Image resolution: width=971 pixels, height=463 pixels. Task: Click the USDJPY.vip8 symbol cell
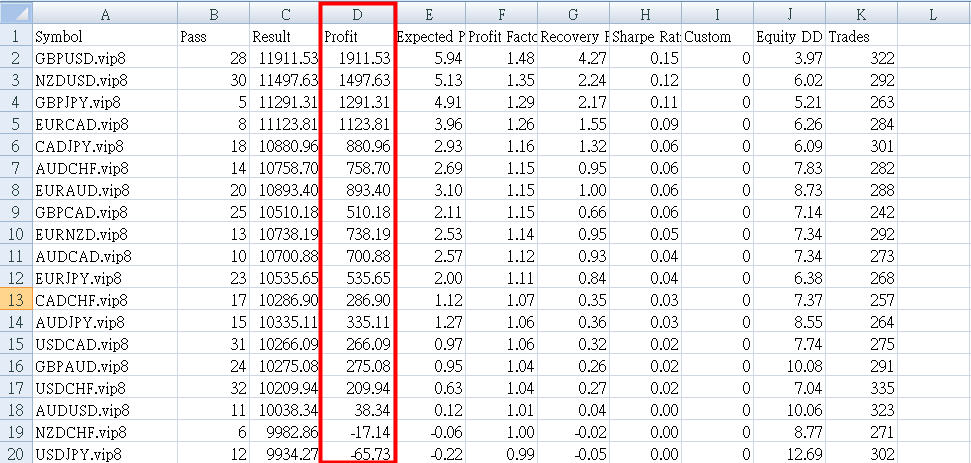tap(104, 454)
